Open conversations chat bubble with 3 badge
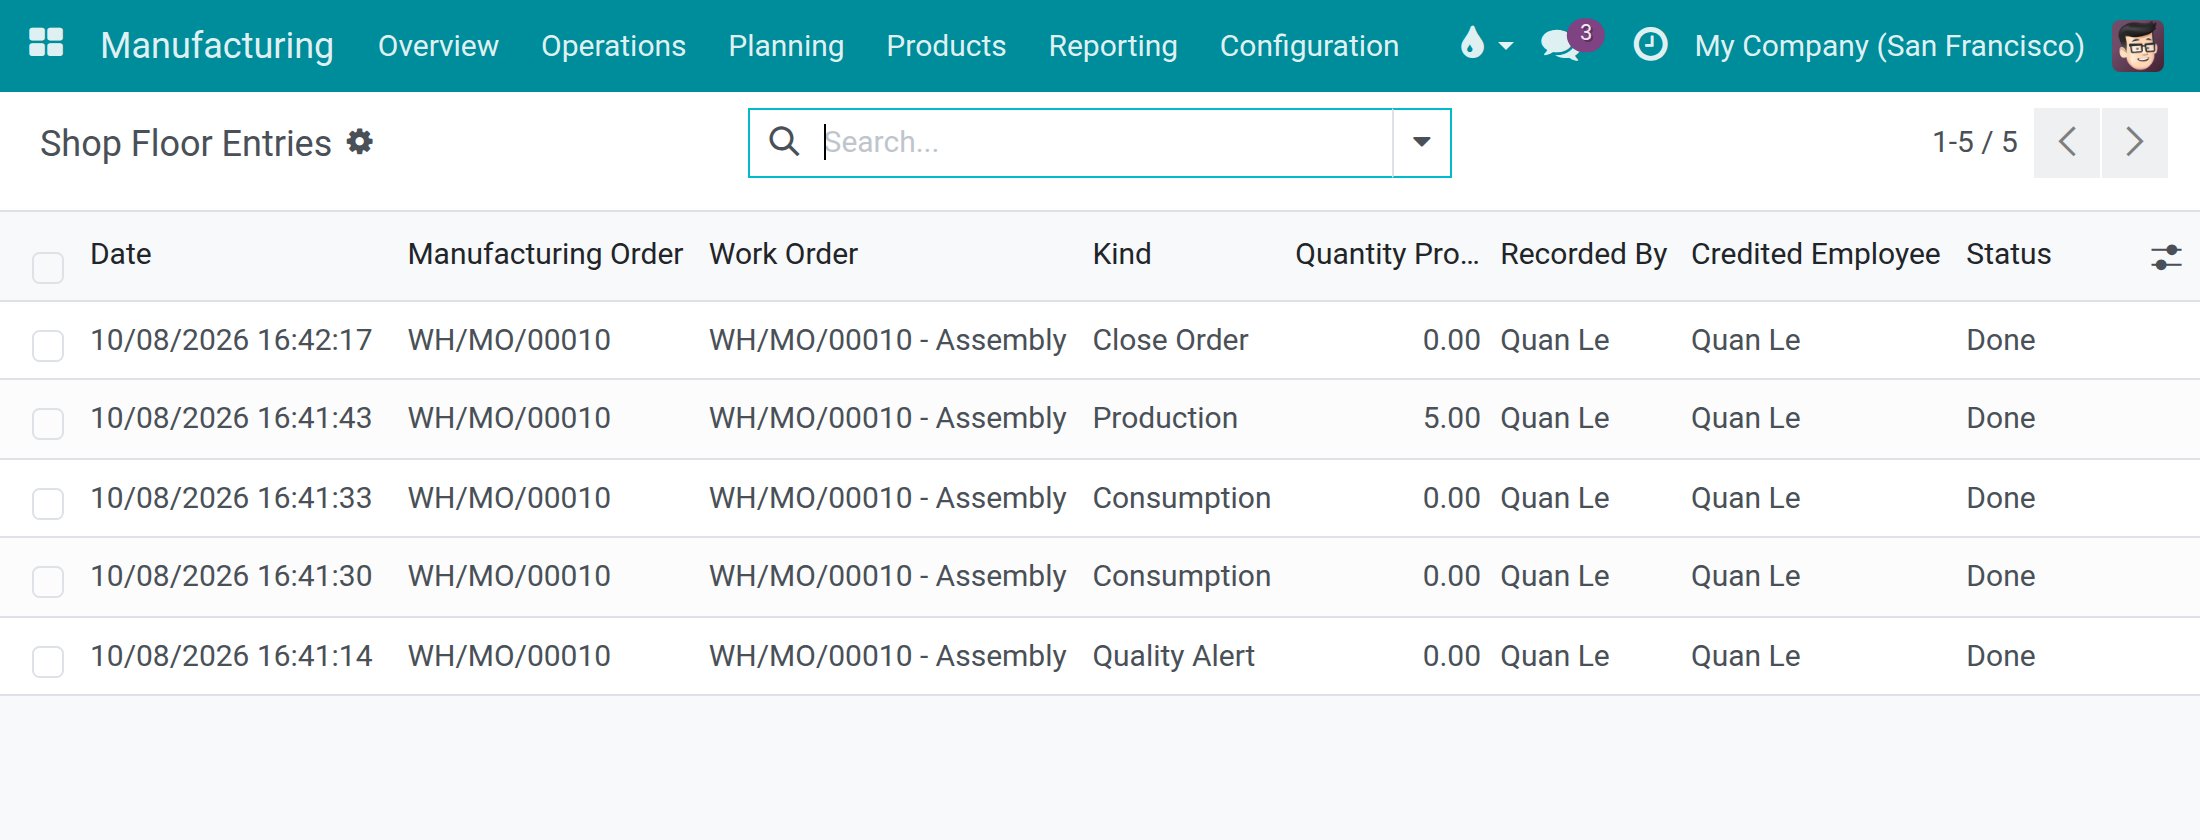The height and width of the screenshot is (840, 2200). point(1570,42)
